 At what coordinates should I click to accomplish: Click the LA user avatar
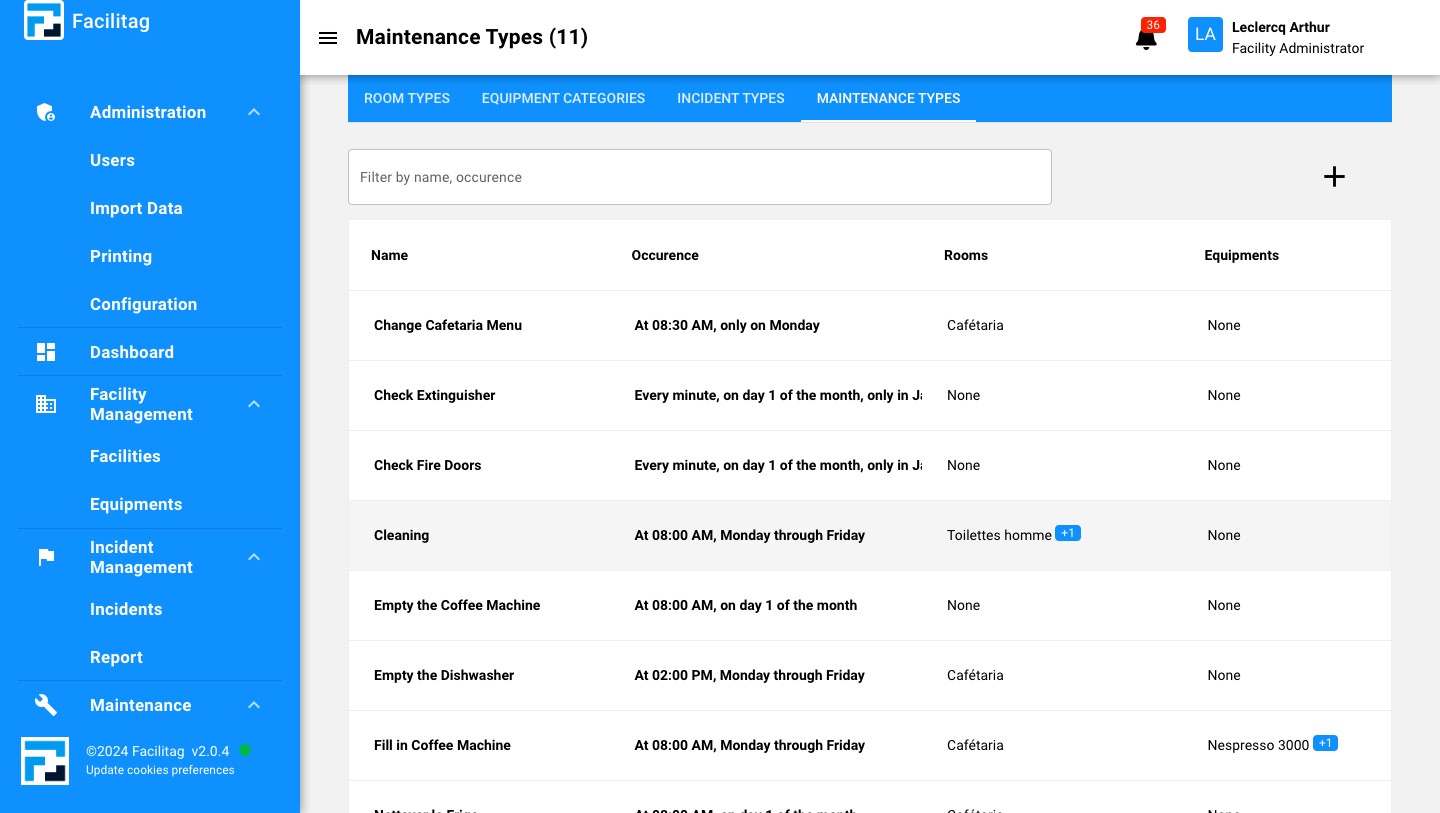point(1205,35)
